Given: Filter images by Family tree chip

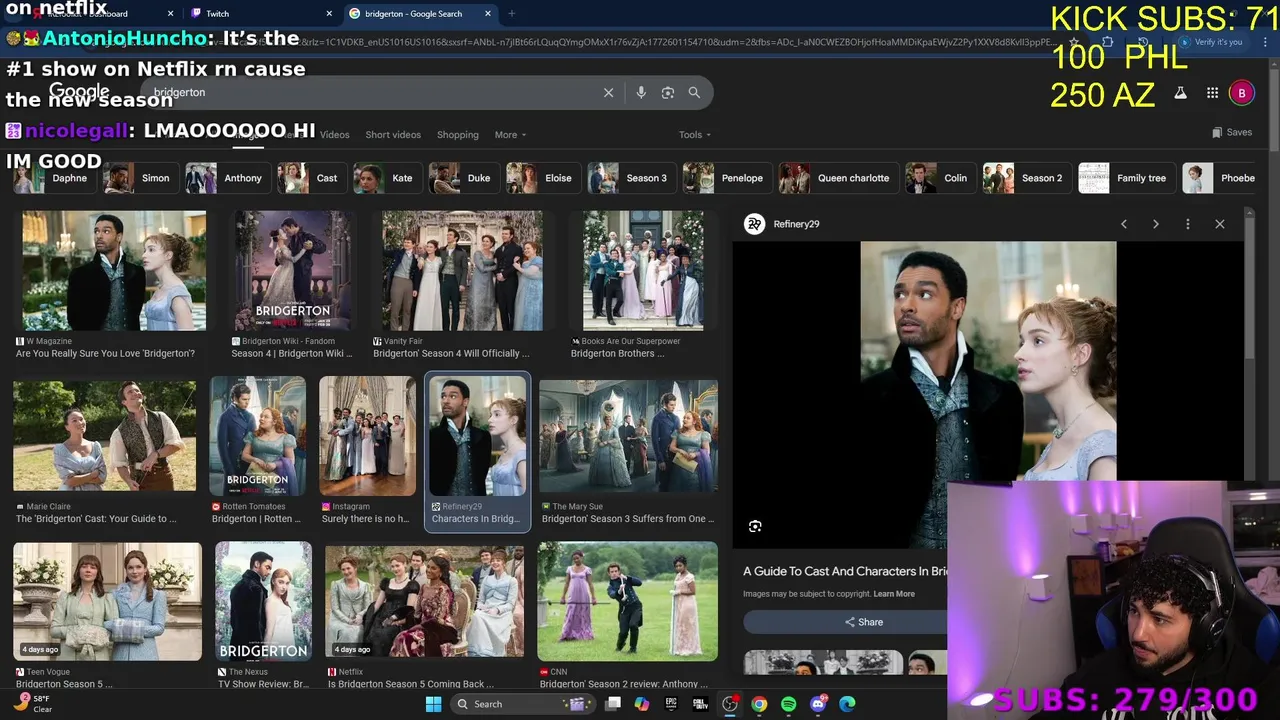Looking at the screenshot, I should [1126, 178].
